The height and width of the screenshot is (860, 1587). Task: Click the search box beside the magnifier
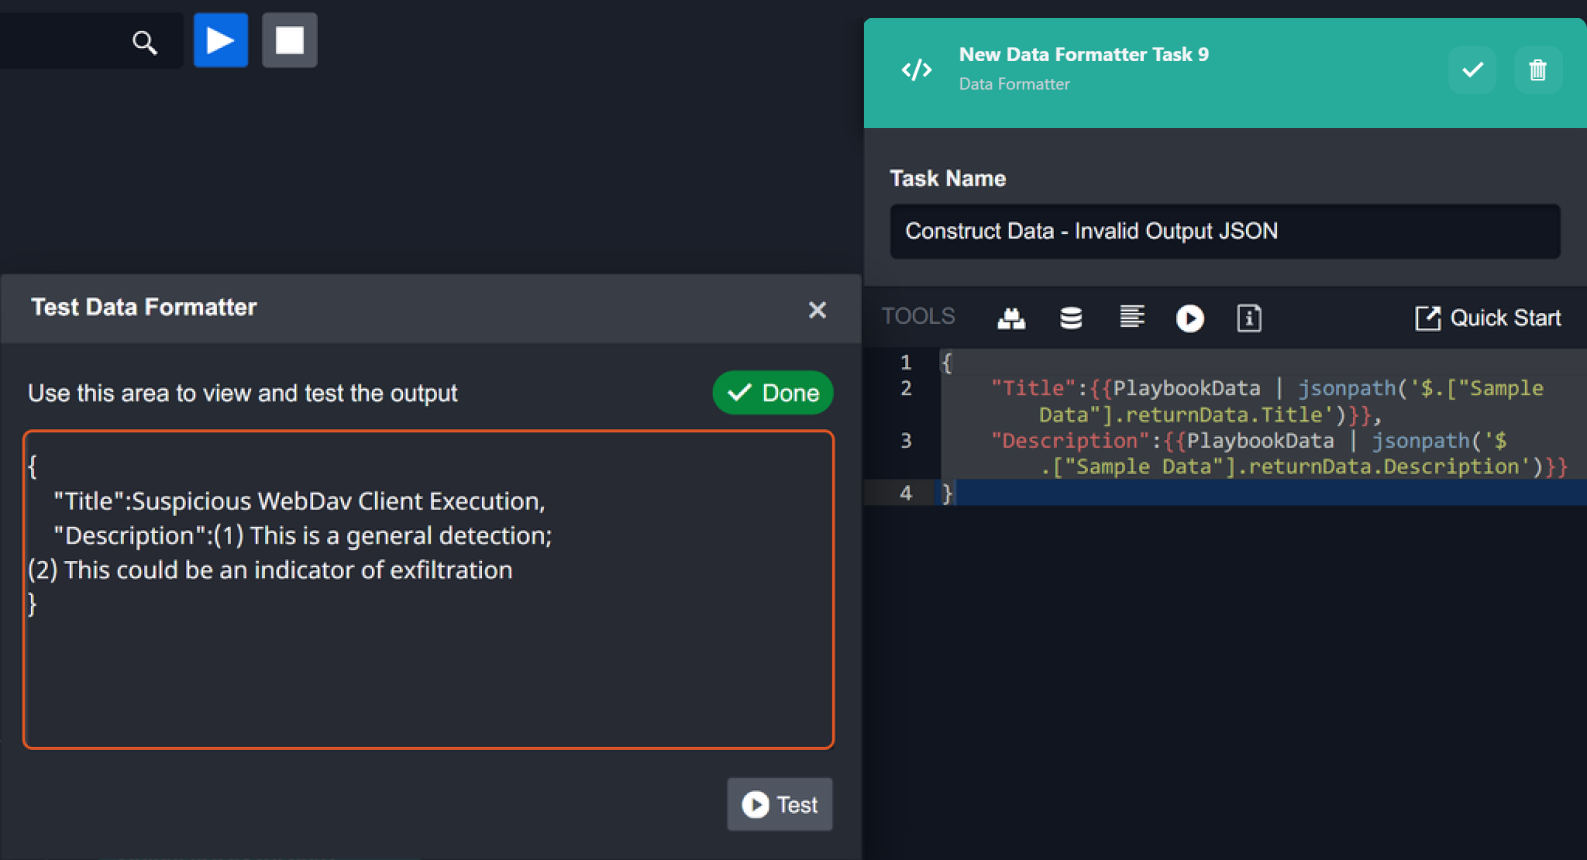click(60, 42)
